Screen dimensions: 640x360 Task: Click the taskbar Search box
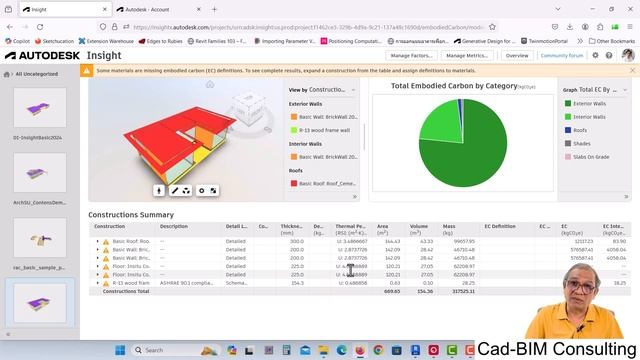click(x=176, y=350)
